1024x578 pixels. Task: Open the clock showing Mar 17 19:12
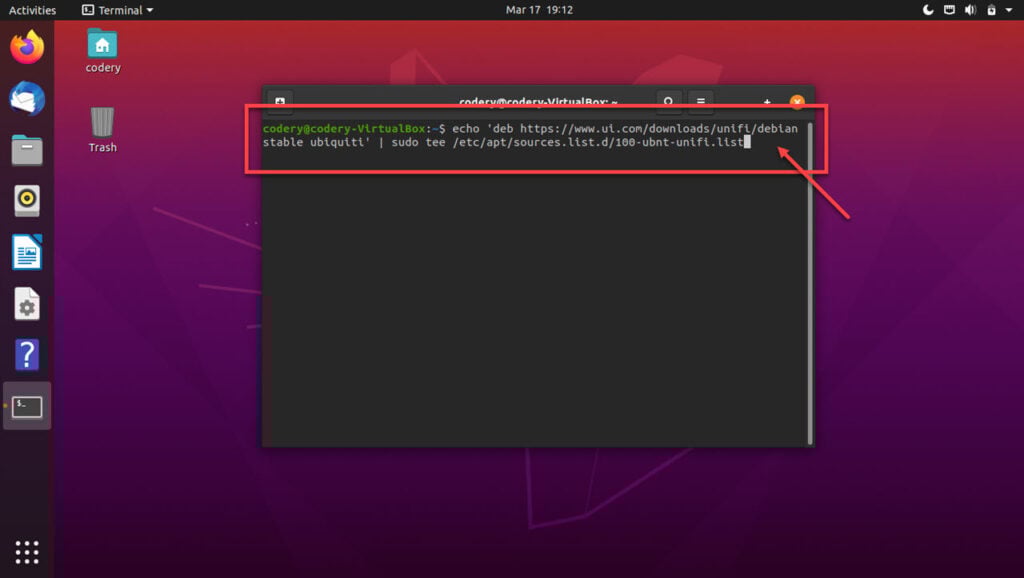(x=539, y=10)
